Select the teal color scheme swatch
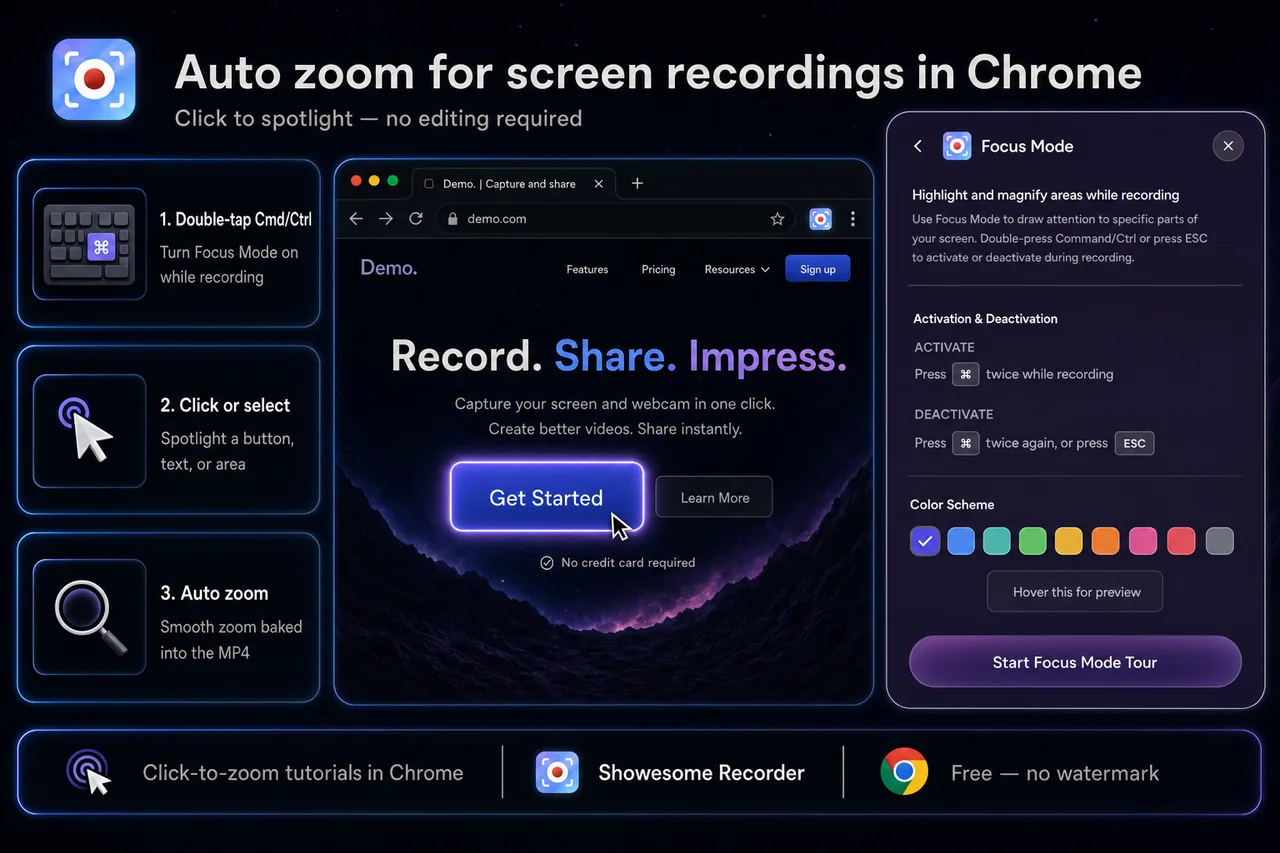Viewport: 1280px width, 853px height. pyautogui.click(x=997, y=541)
